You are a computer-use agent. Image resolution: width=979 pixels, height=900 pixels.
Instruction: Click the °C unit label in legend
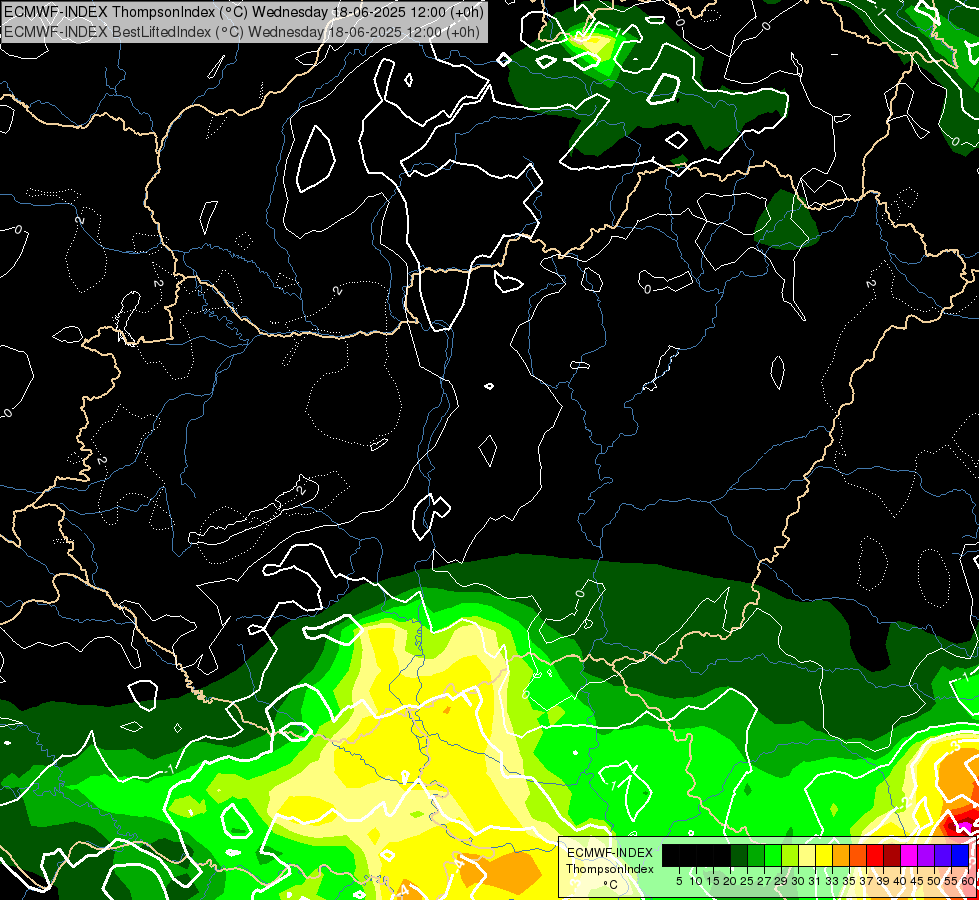[611, 885]
